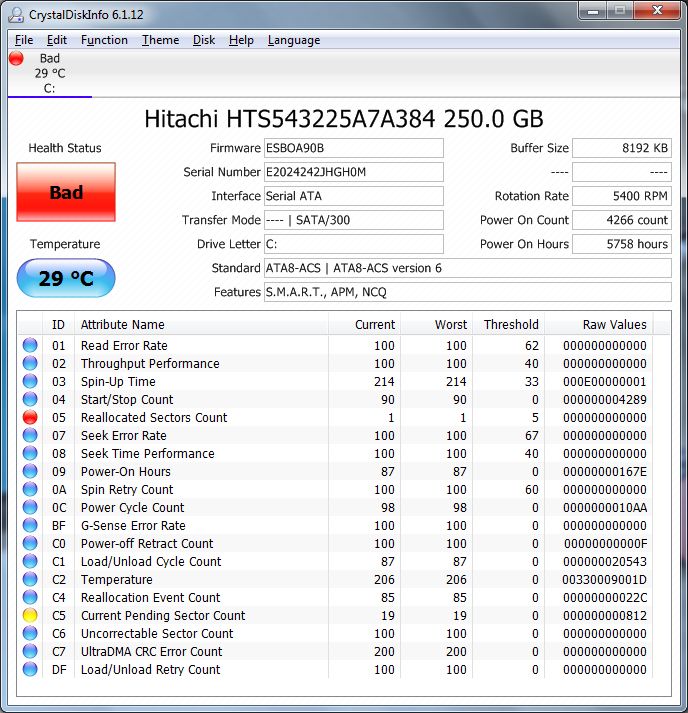Click the blue status icon for UltraDMA CRC Error Count
This screenshot has width=688, height=713.
click(30, 651)
